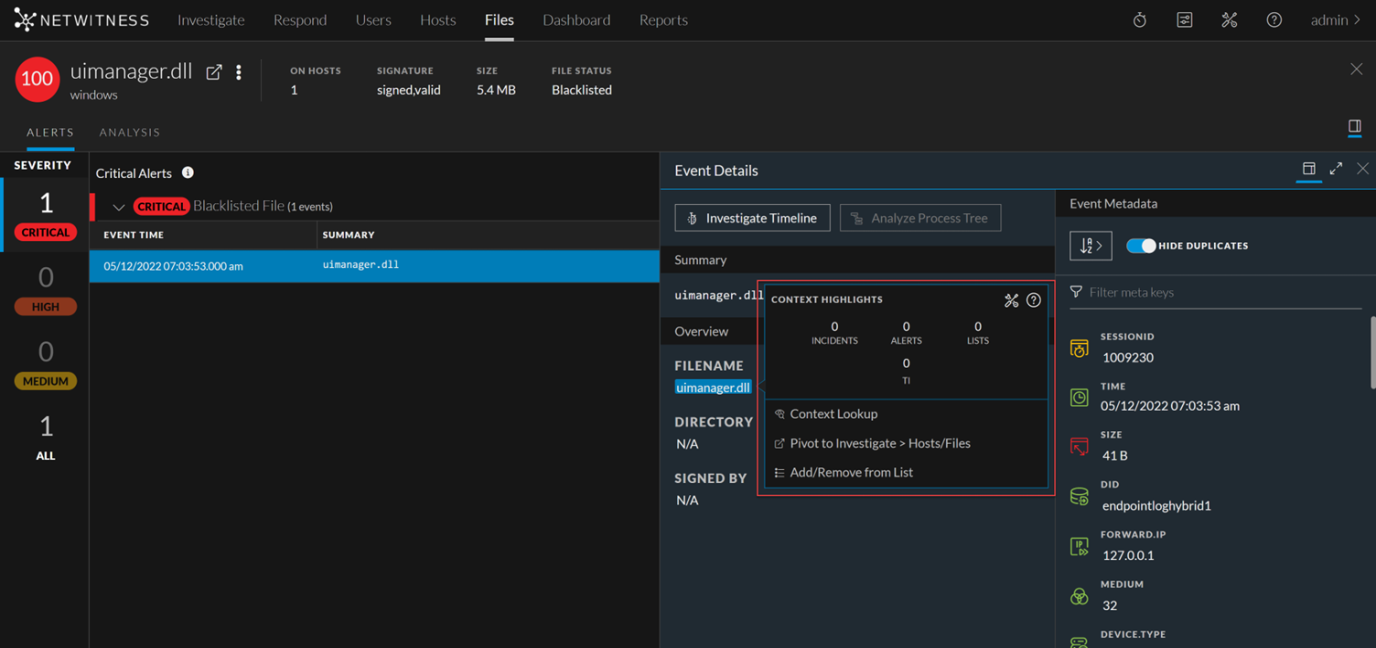This screenshot has height=648, width=1376.
Task: Click Pivot to Investigate > Hosts/Files
Action: 879,443
